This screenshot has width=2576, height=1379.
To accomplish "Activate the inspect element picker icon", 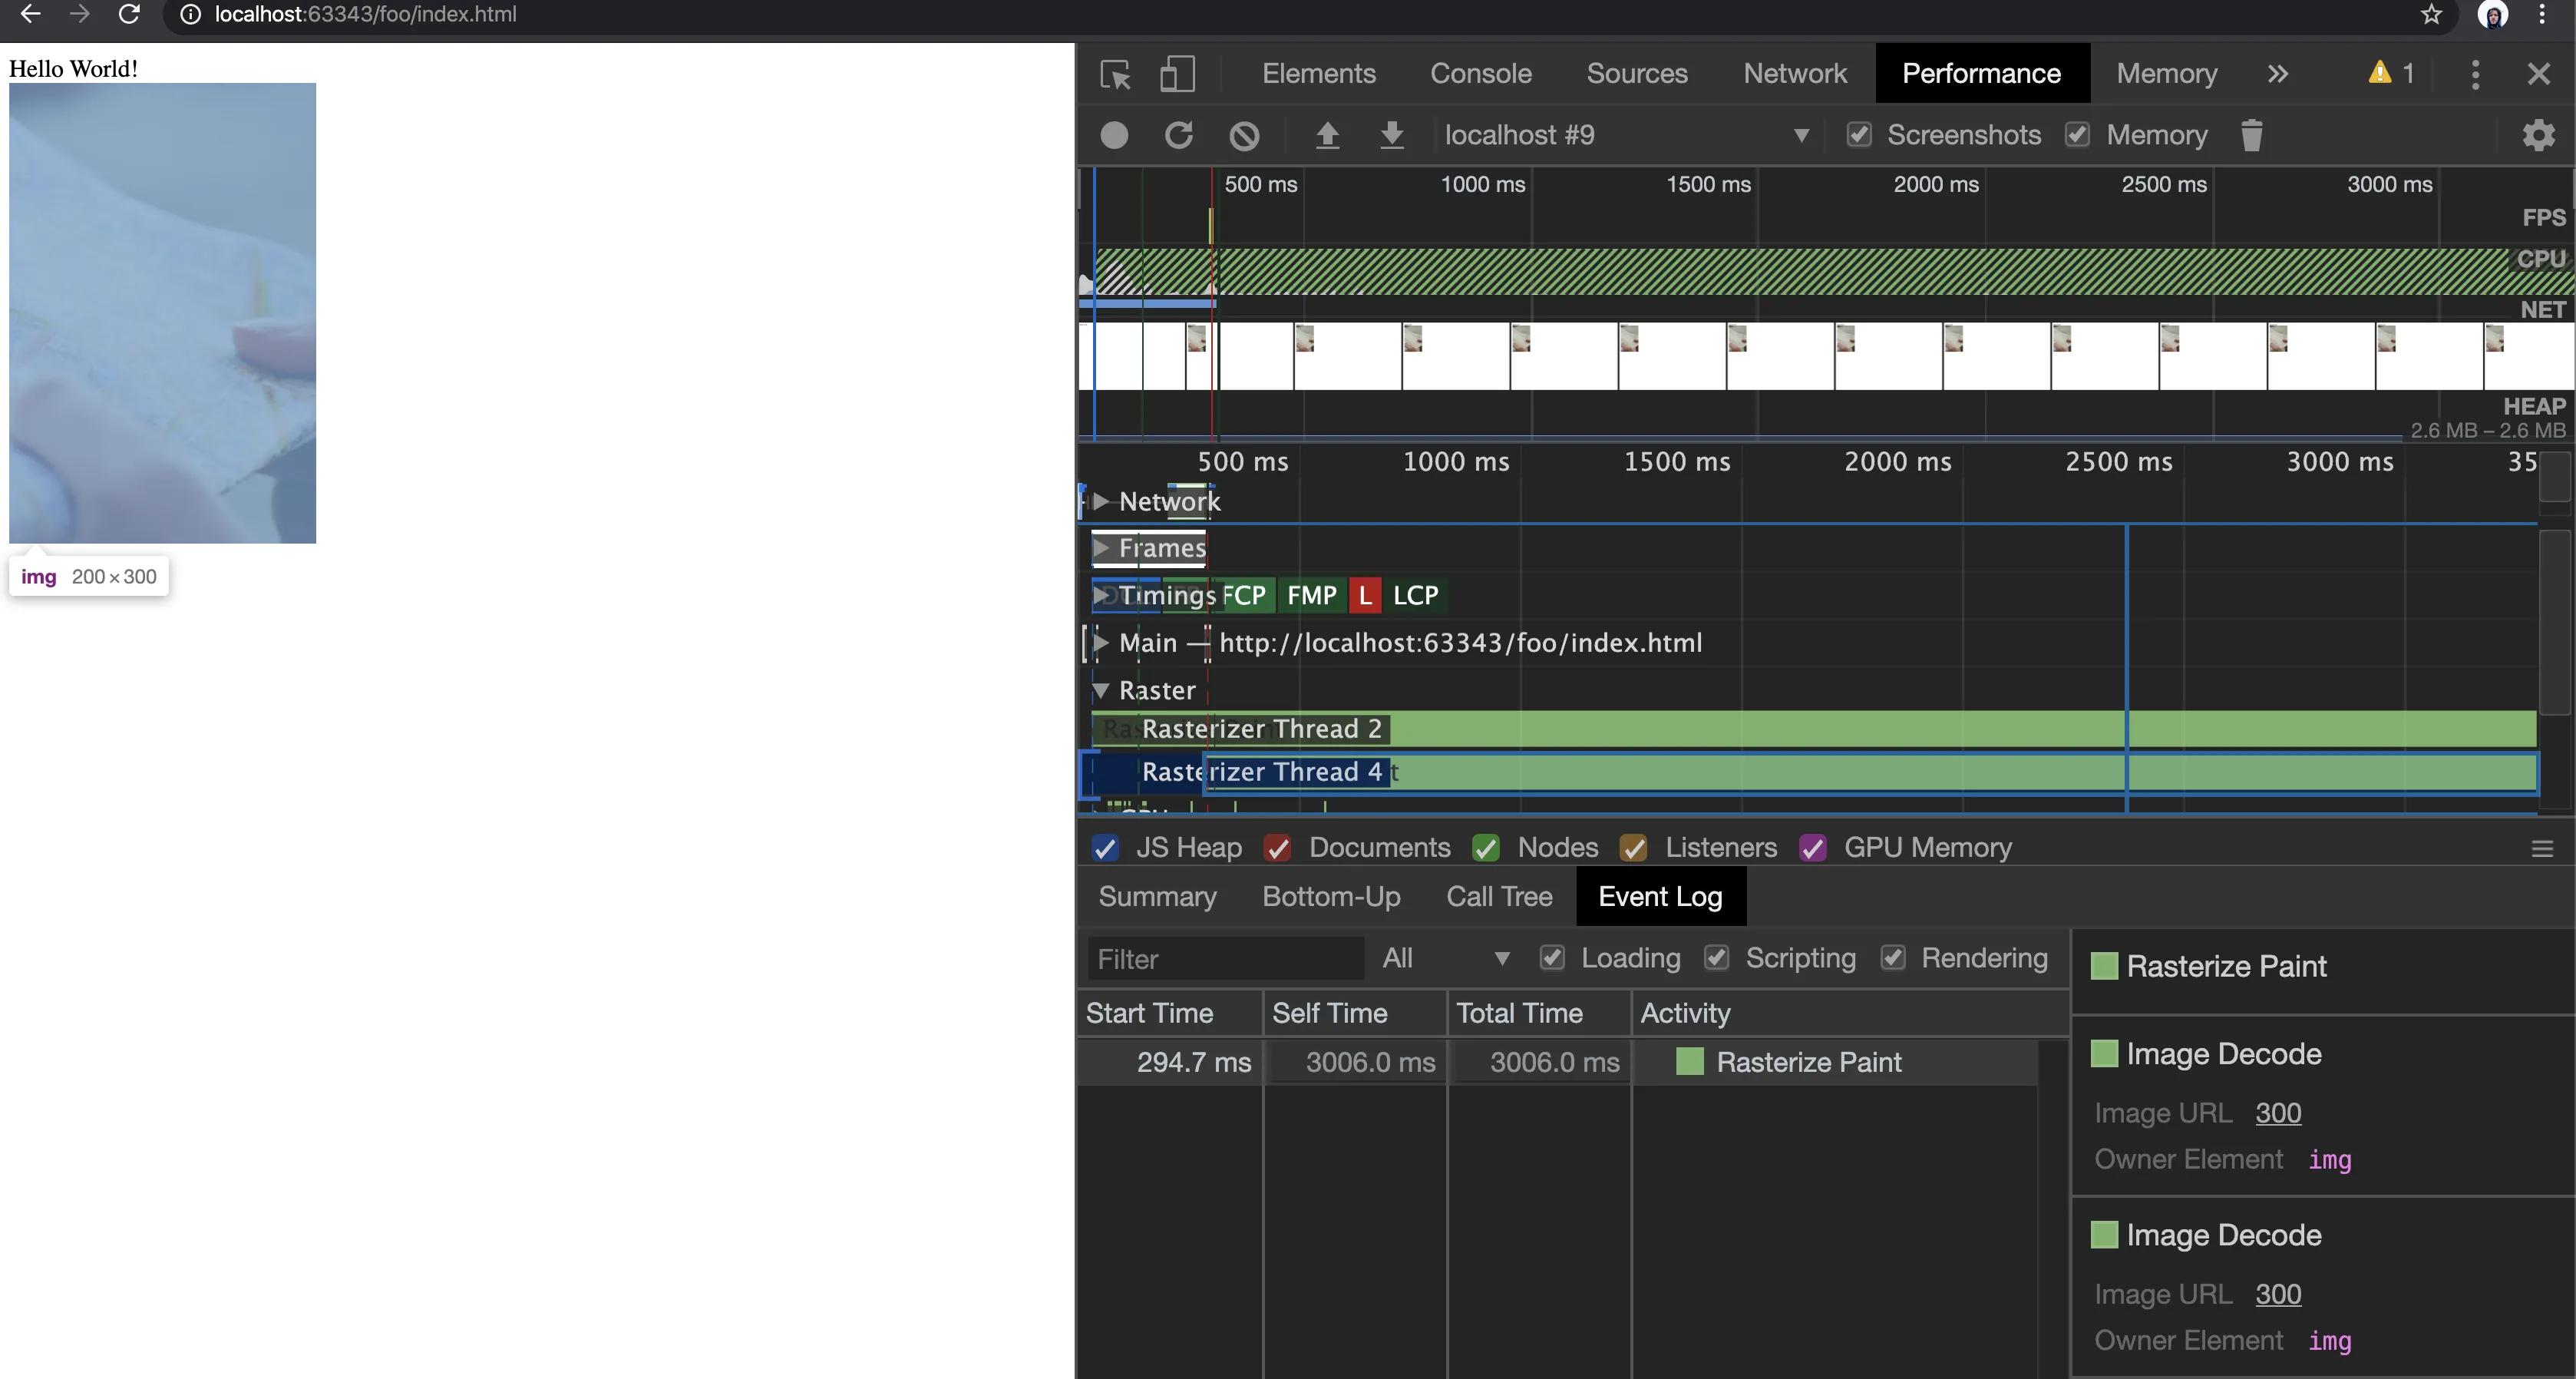I will [1115, 74].
